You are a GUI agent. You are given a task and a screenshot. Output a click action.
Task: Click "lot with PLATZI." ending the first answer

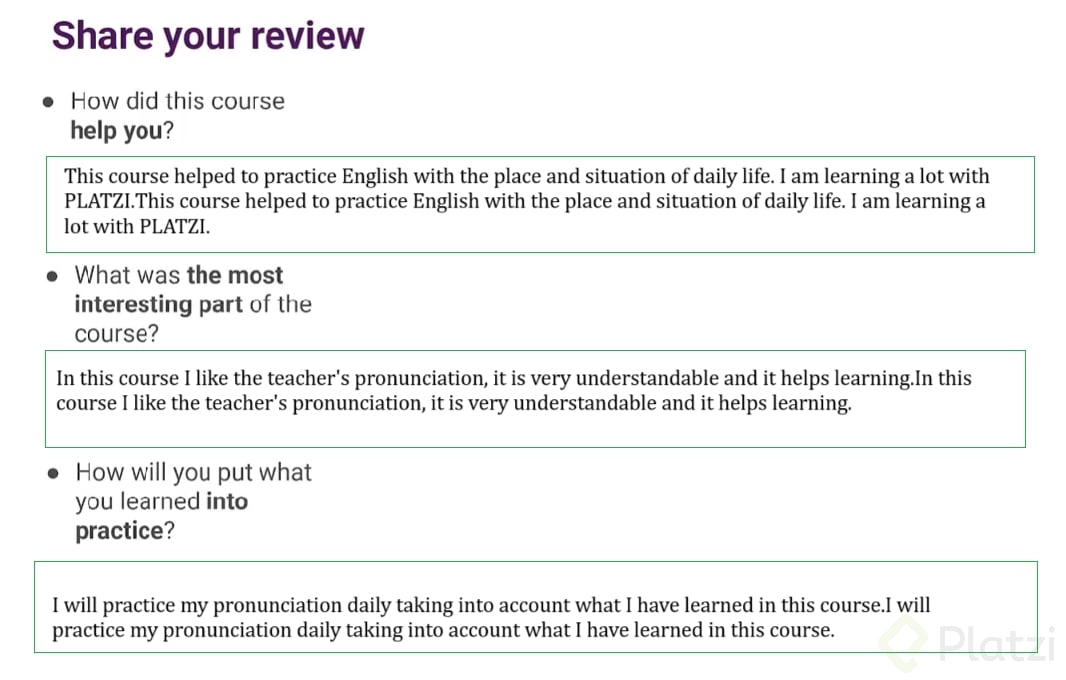(137, 226)
